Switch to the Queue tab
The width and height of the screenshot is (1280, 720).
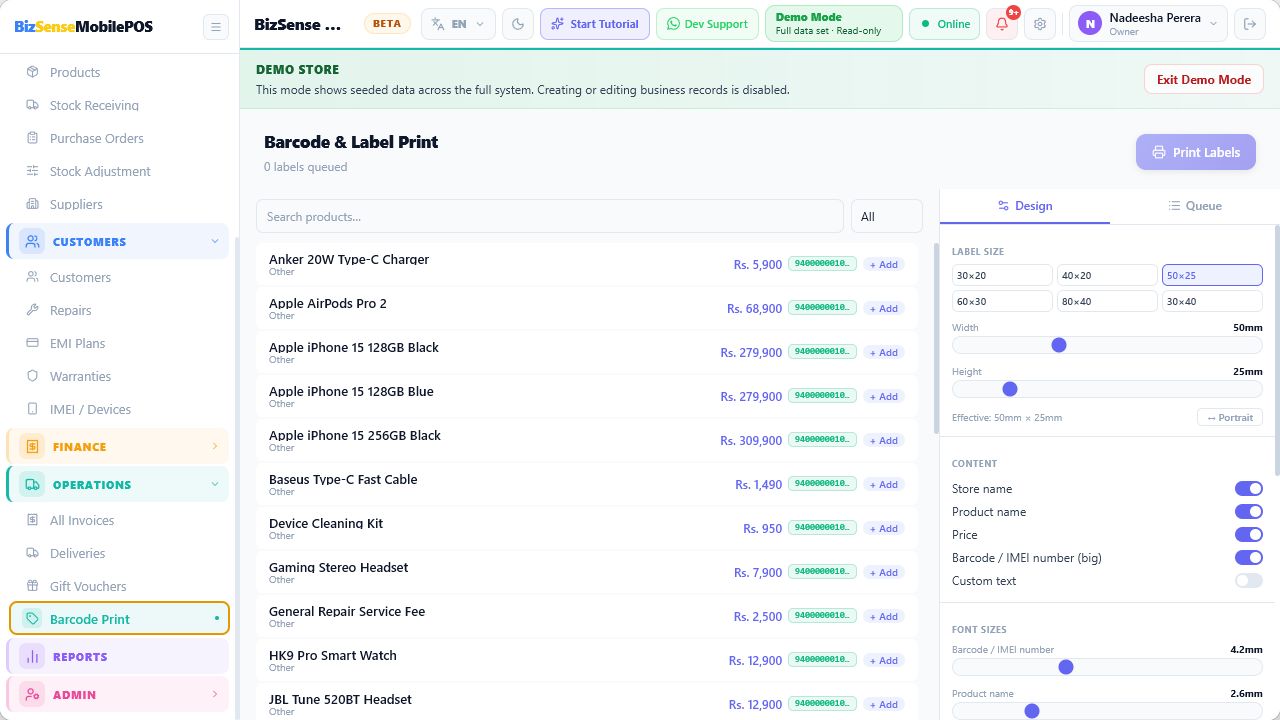[x=1195, y=206]
